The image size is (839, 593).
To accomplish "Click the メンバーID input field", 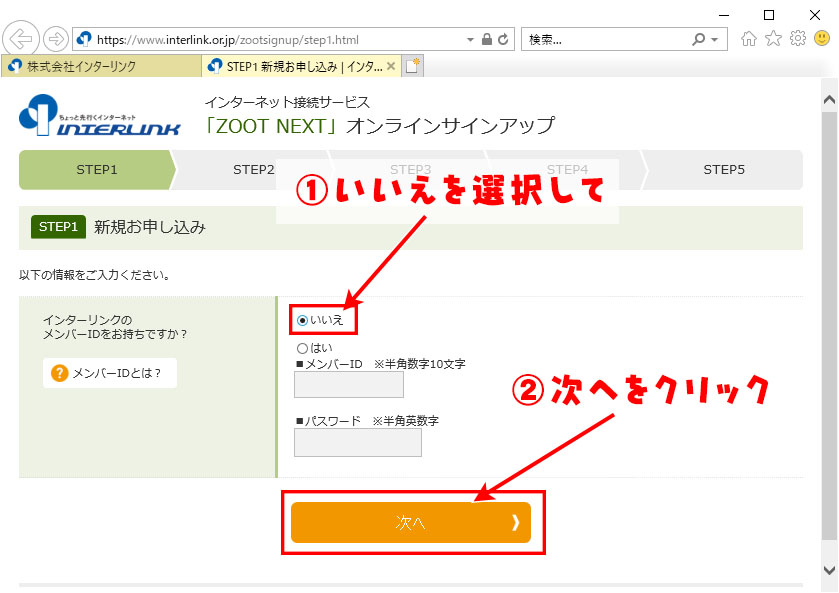I will (349, 385).
